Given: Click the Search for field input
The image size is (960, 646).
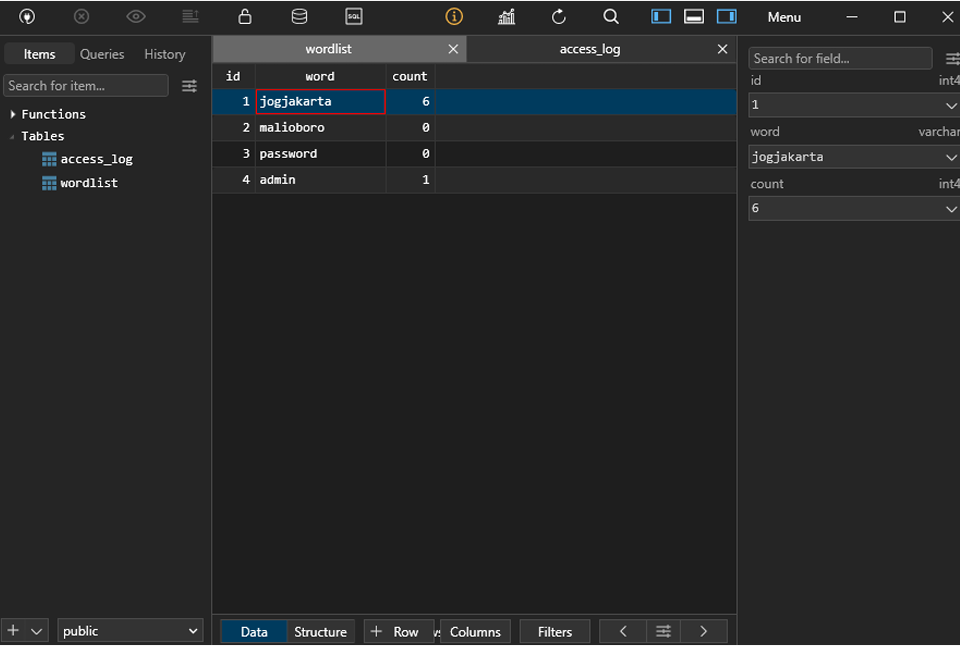Looking at the screenshot, I should [x=840, y=59].
